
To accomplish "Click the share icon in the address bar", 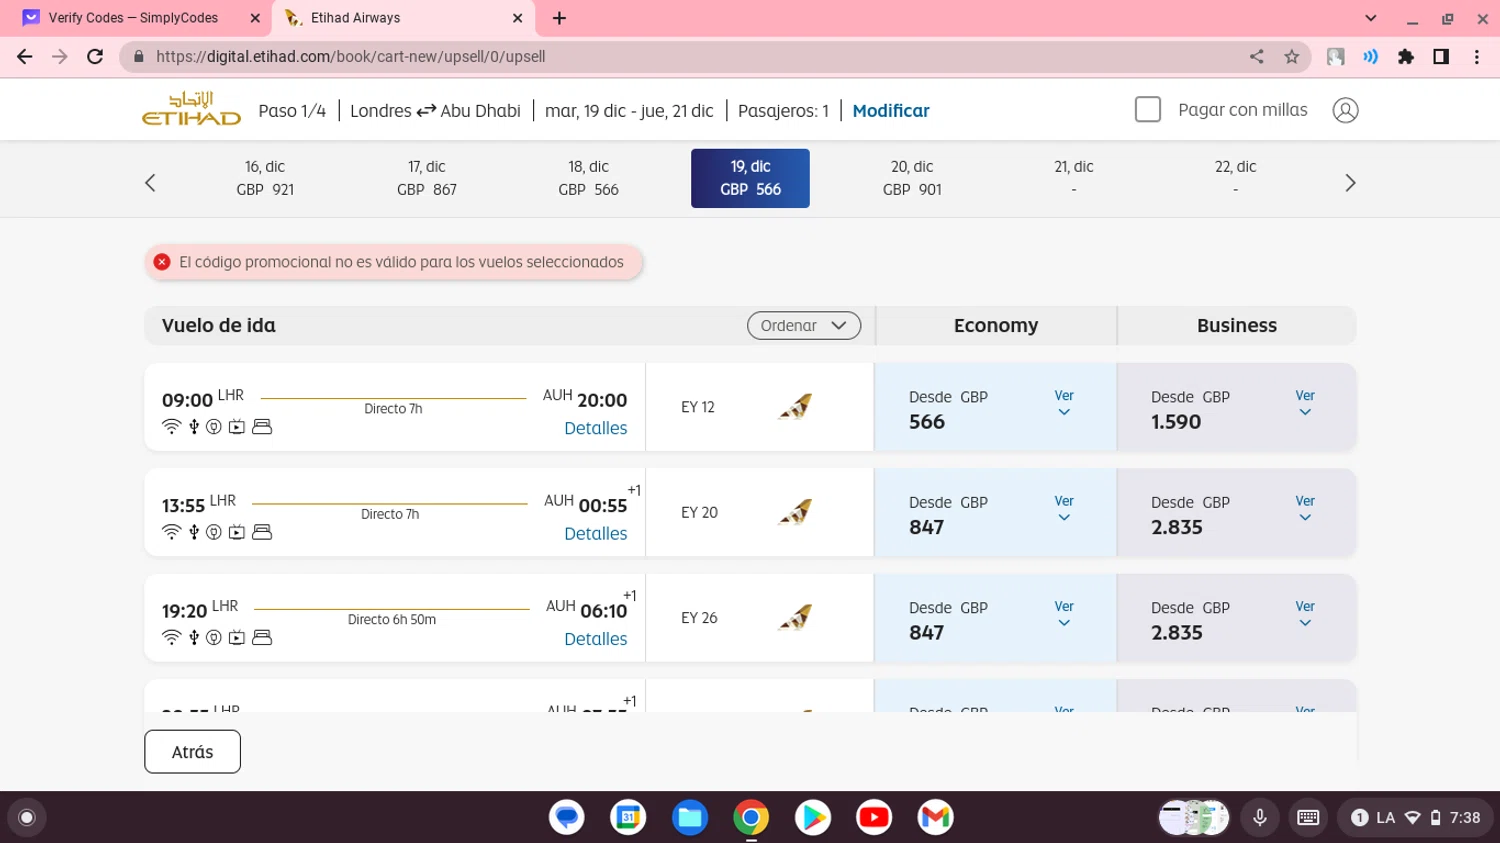I will coord(1257,57).
